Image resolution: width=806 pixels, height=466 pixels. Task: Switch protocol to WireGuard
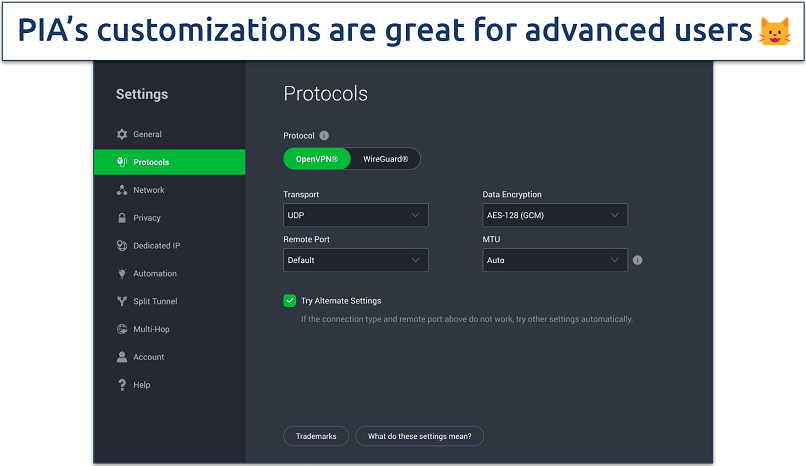click(385, 159)
